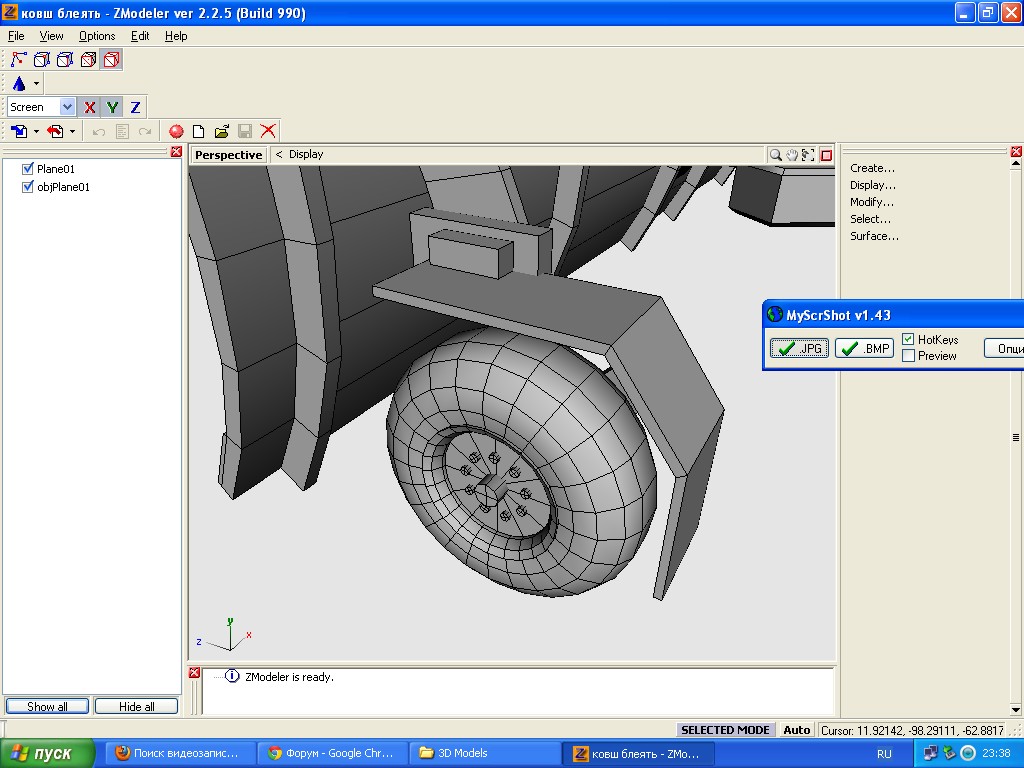1024x768 pixels.
Task: Open file using the folder icon
Action: point(221,131)
